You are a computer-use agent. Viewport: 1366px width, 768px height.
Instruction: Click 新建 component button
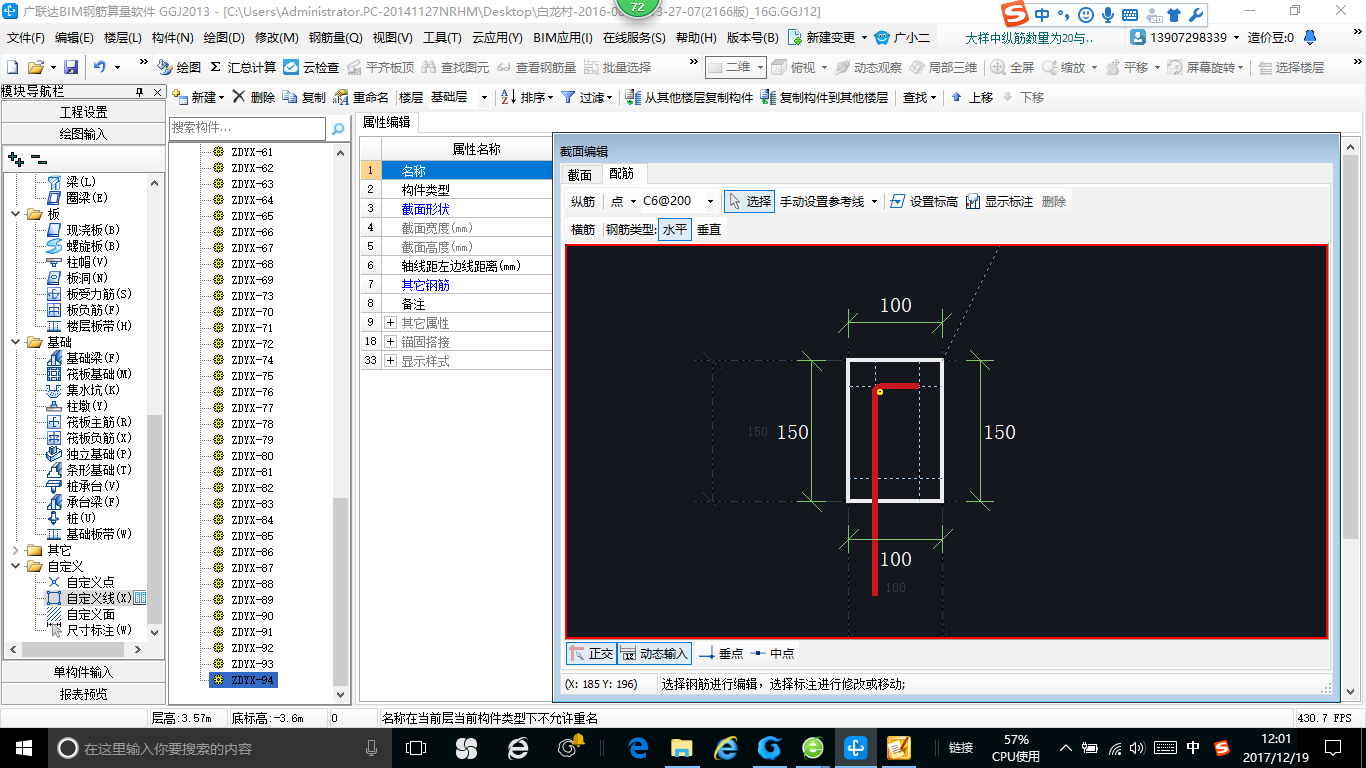coord(198,97)
